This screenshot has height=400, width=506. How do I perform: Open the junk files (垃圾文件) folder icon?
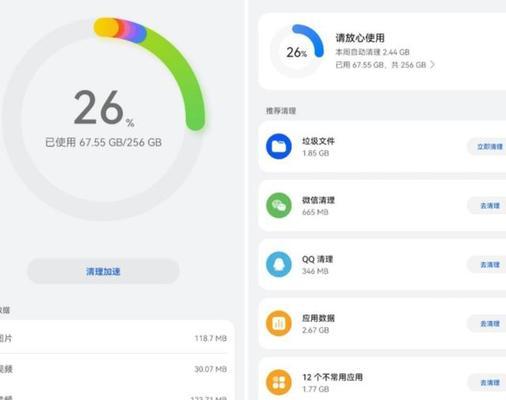pos(279,146)
